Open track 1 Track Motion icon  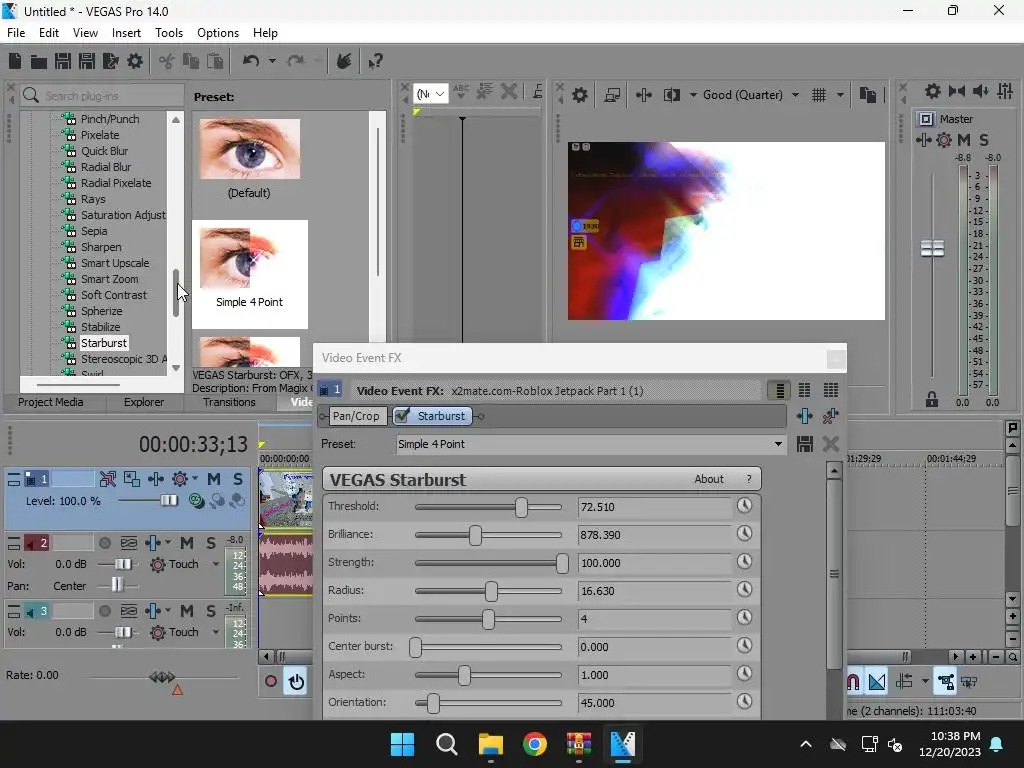[131, 479]
